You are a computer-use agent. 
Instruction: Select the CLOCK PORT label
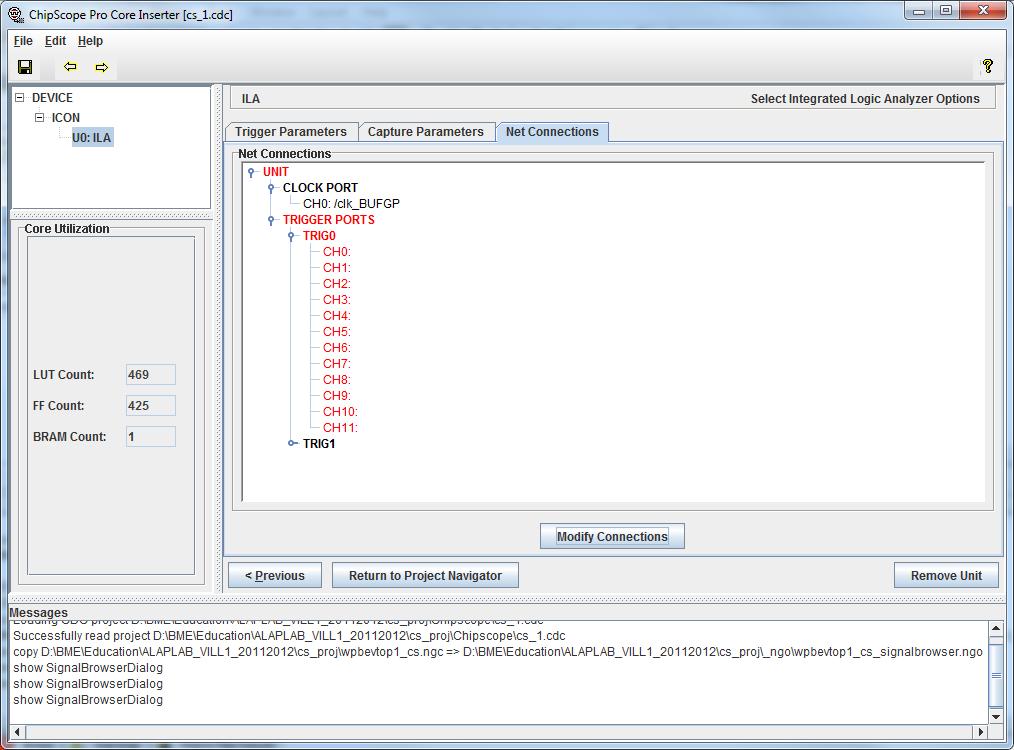tap(320, 188)
